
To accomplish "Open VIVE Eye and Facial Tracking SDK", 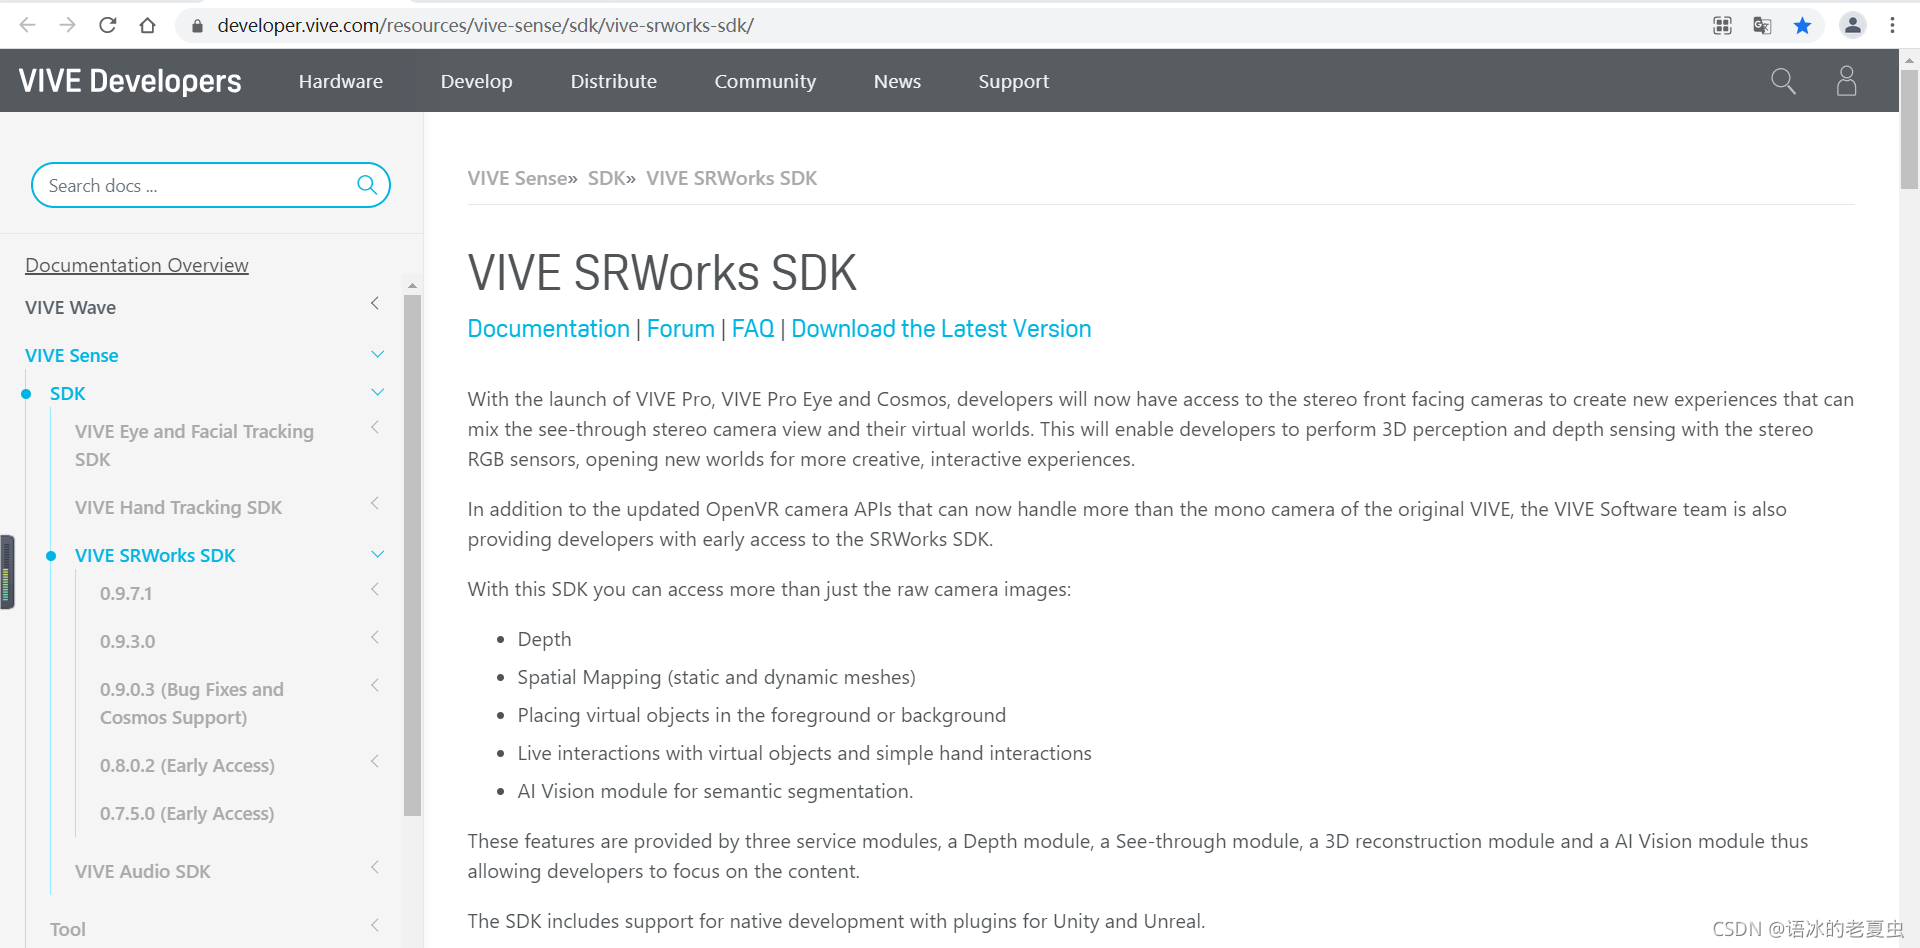I will 194,445.
